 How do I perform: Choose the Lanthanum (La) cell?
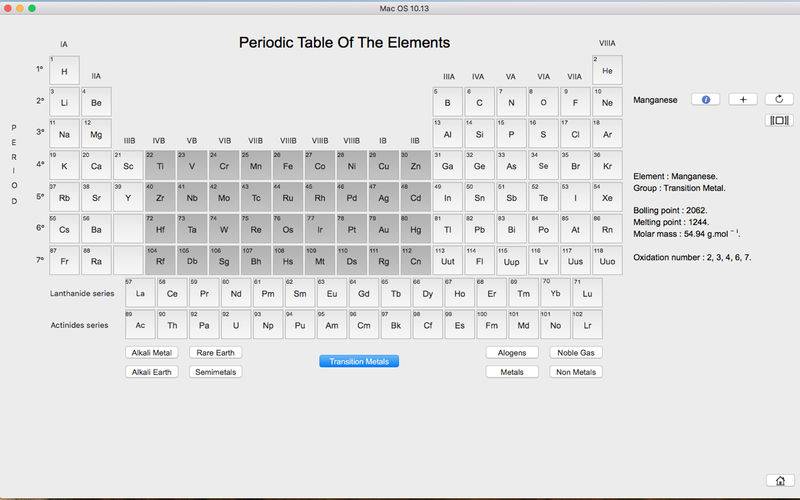click(x=140, y=293)
